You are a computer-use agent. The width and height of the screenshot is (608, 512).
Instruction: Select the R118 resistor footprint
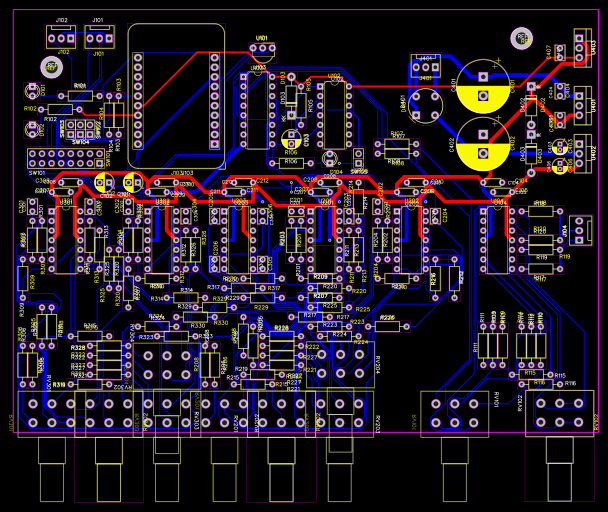point(541,211)
